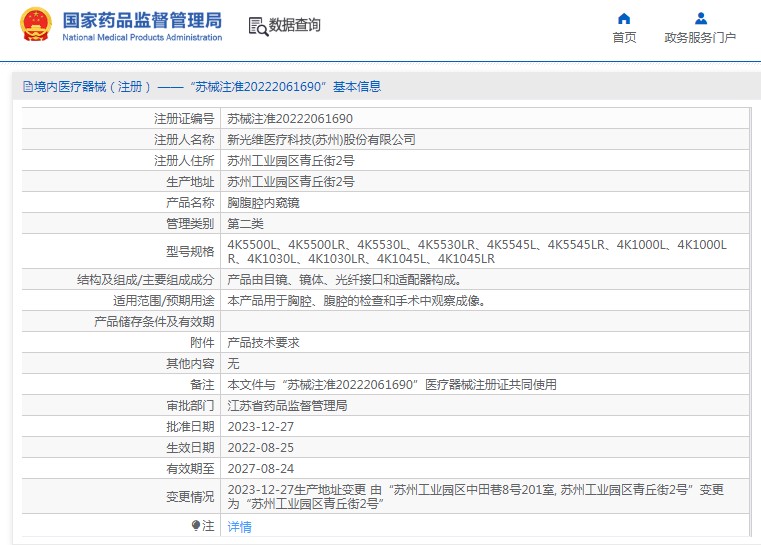
Task: Click the 变更情况 change description text
Action: (x=476, y=496)
